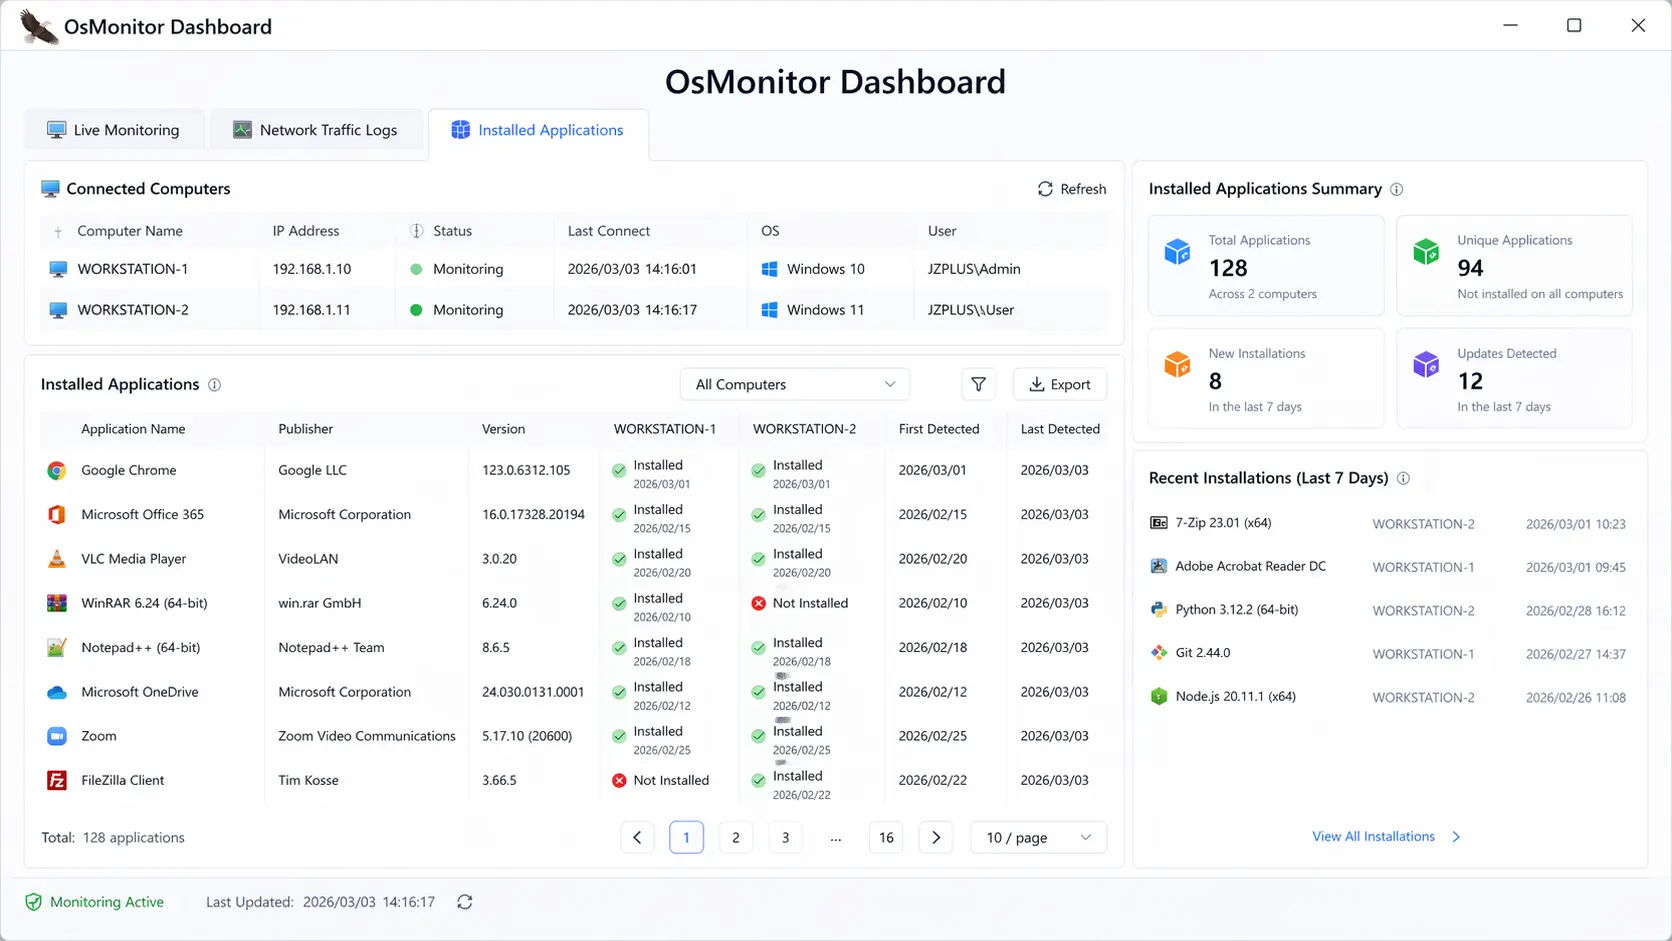This screenshot has height=941, width=1672.
Task: Click the Microsoft OneDrive cloud icon
Action: click(x=57, y=692)
